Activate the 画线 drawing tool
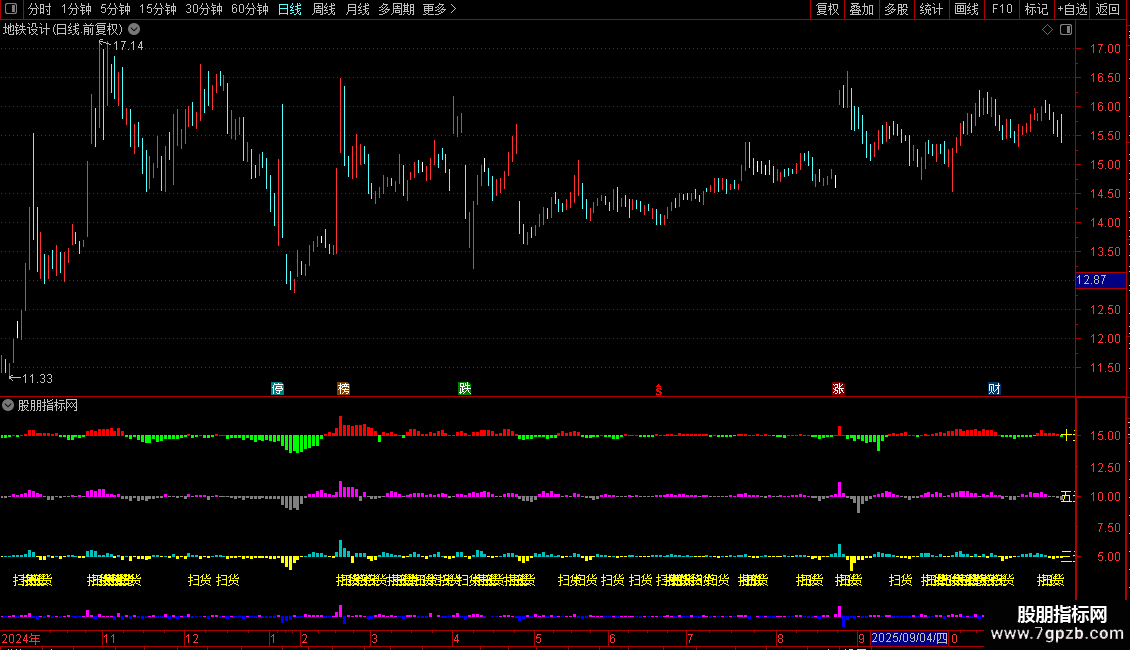The image size is (1130, 650). [966, 9]
